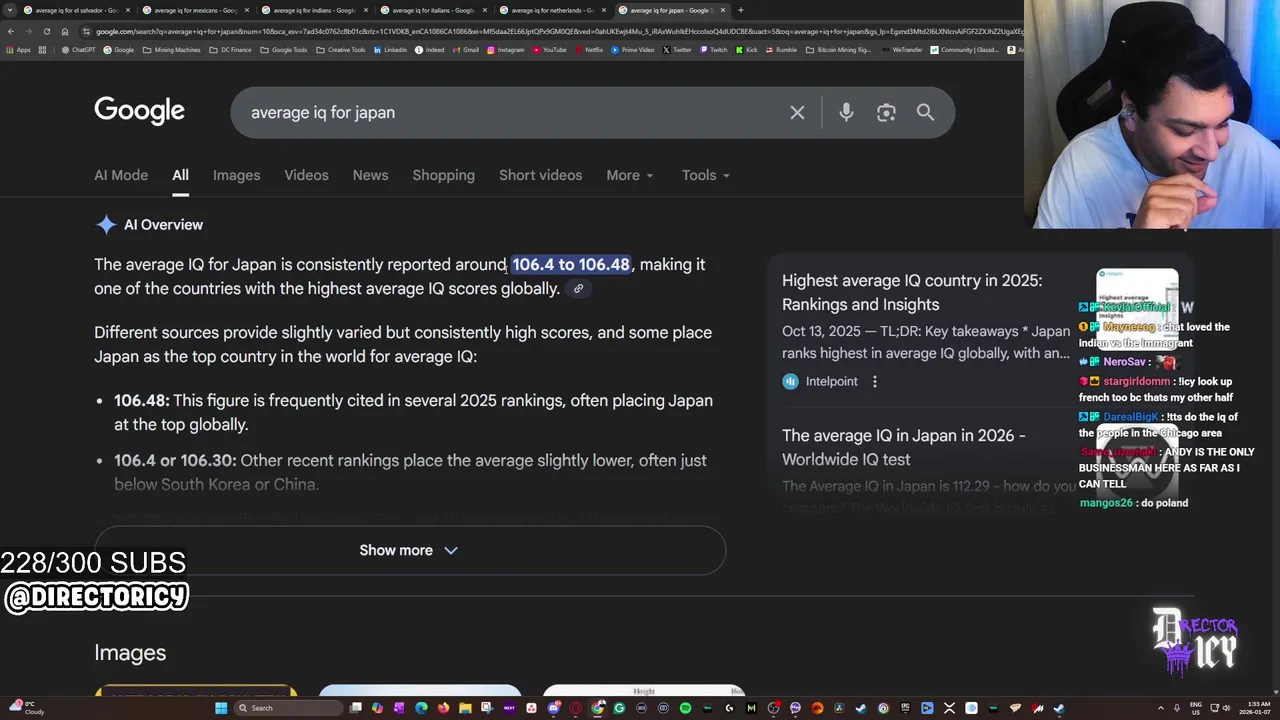The height and width of the screenshot is (720, 1280).
Task: Click the browser back arrow
Action: (x=10, y=31)
